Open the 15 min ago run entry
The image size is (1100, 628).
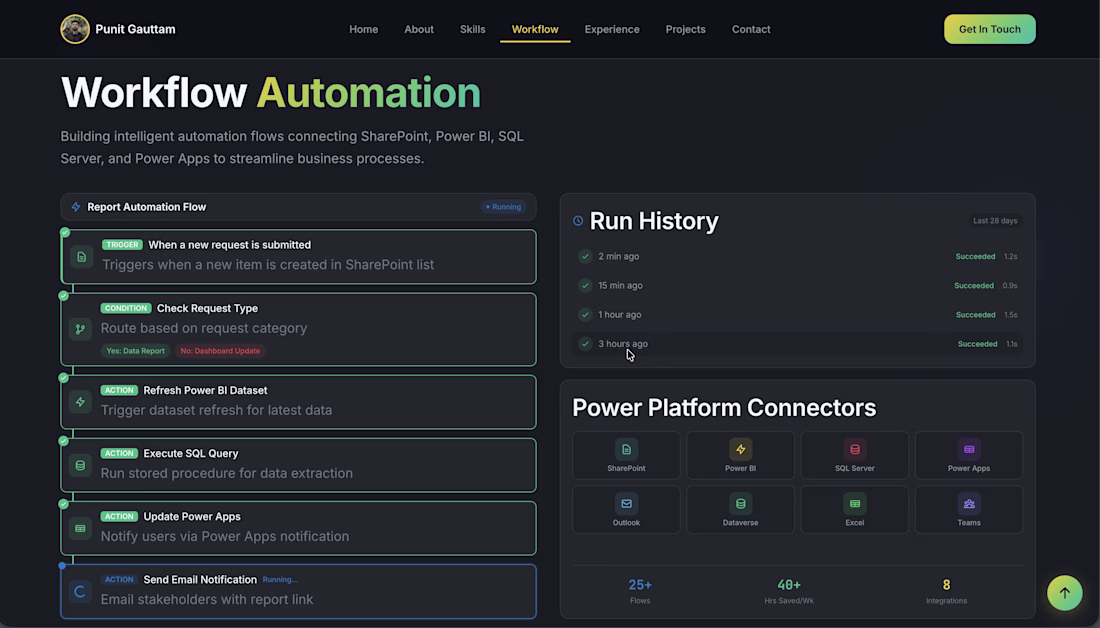[798, 286]
